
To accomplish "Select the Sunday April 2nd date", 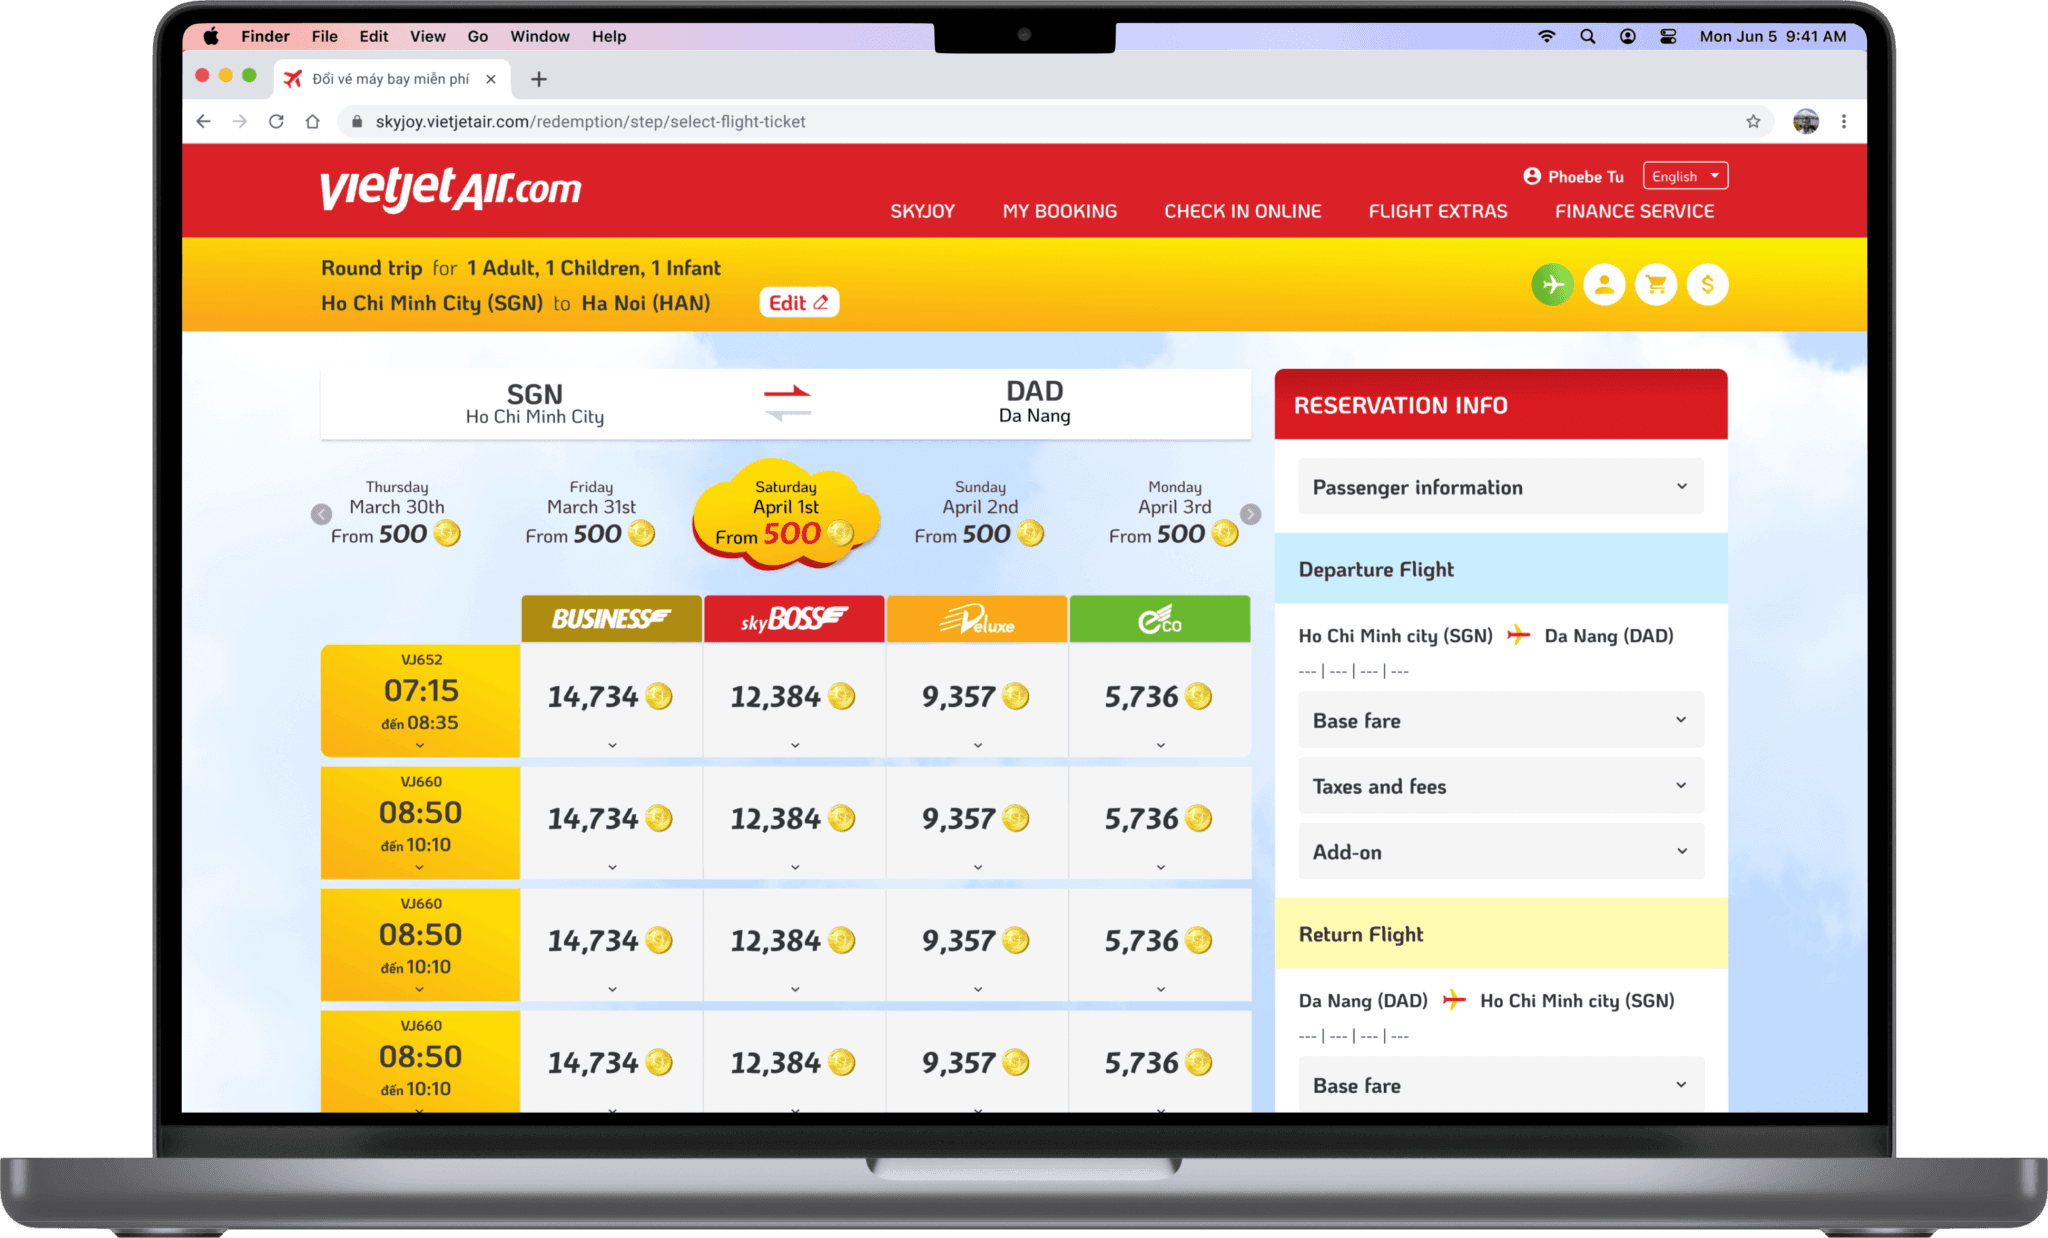I will (x=980, y=513).
